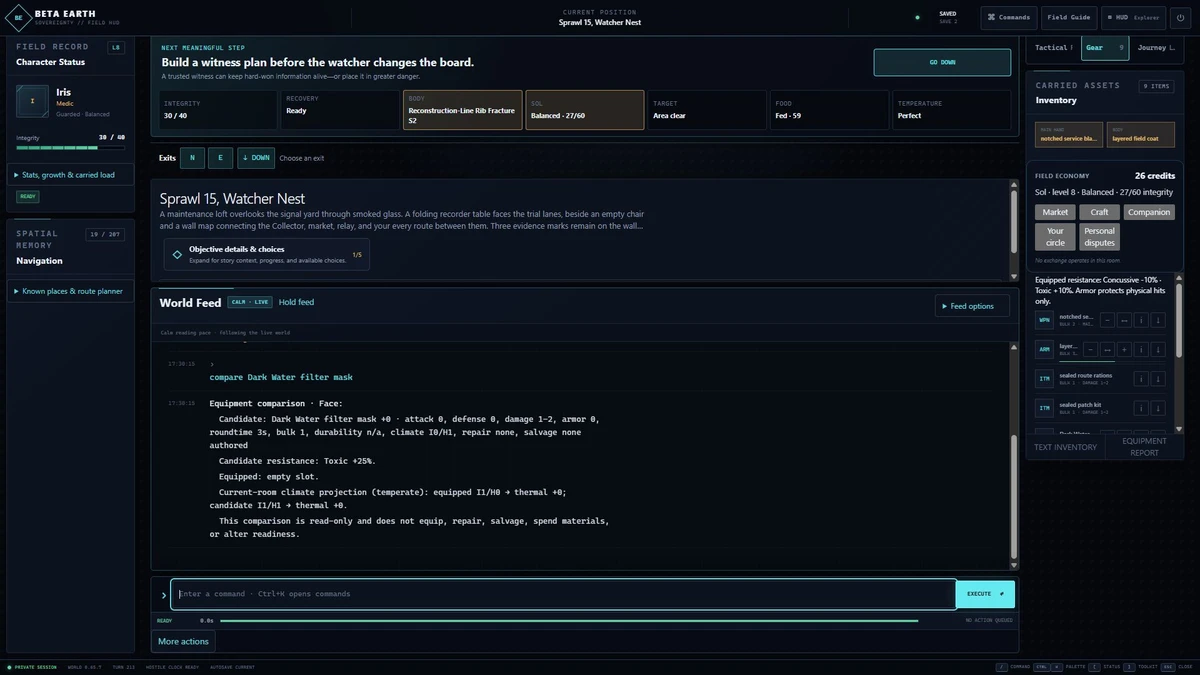1200x675 pixels.
Task: Click inventory list scroll-down arrow
Action: click(1179, 429)
